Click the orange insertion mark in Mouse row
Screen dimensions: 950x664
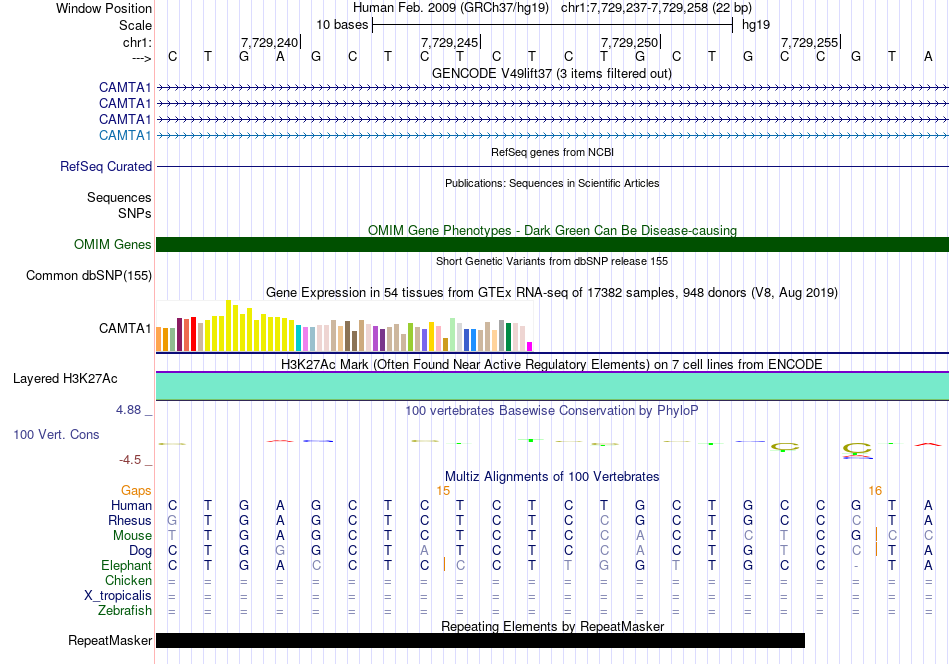[876, 534]
